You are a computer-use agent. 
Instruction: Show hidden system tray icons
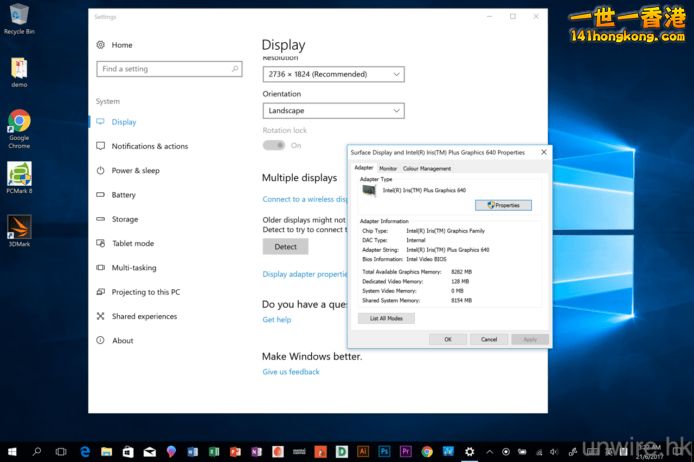490,452
